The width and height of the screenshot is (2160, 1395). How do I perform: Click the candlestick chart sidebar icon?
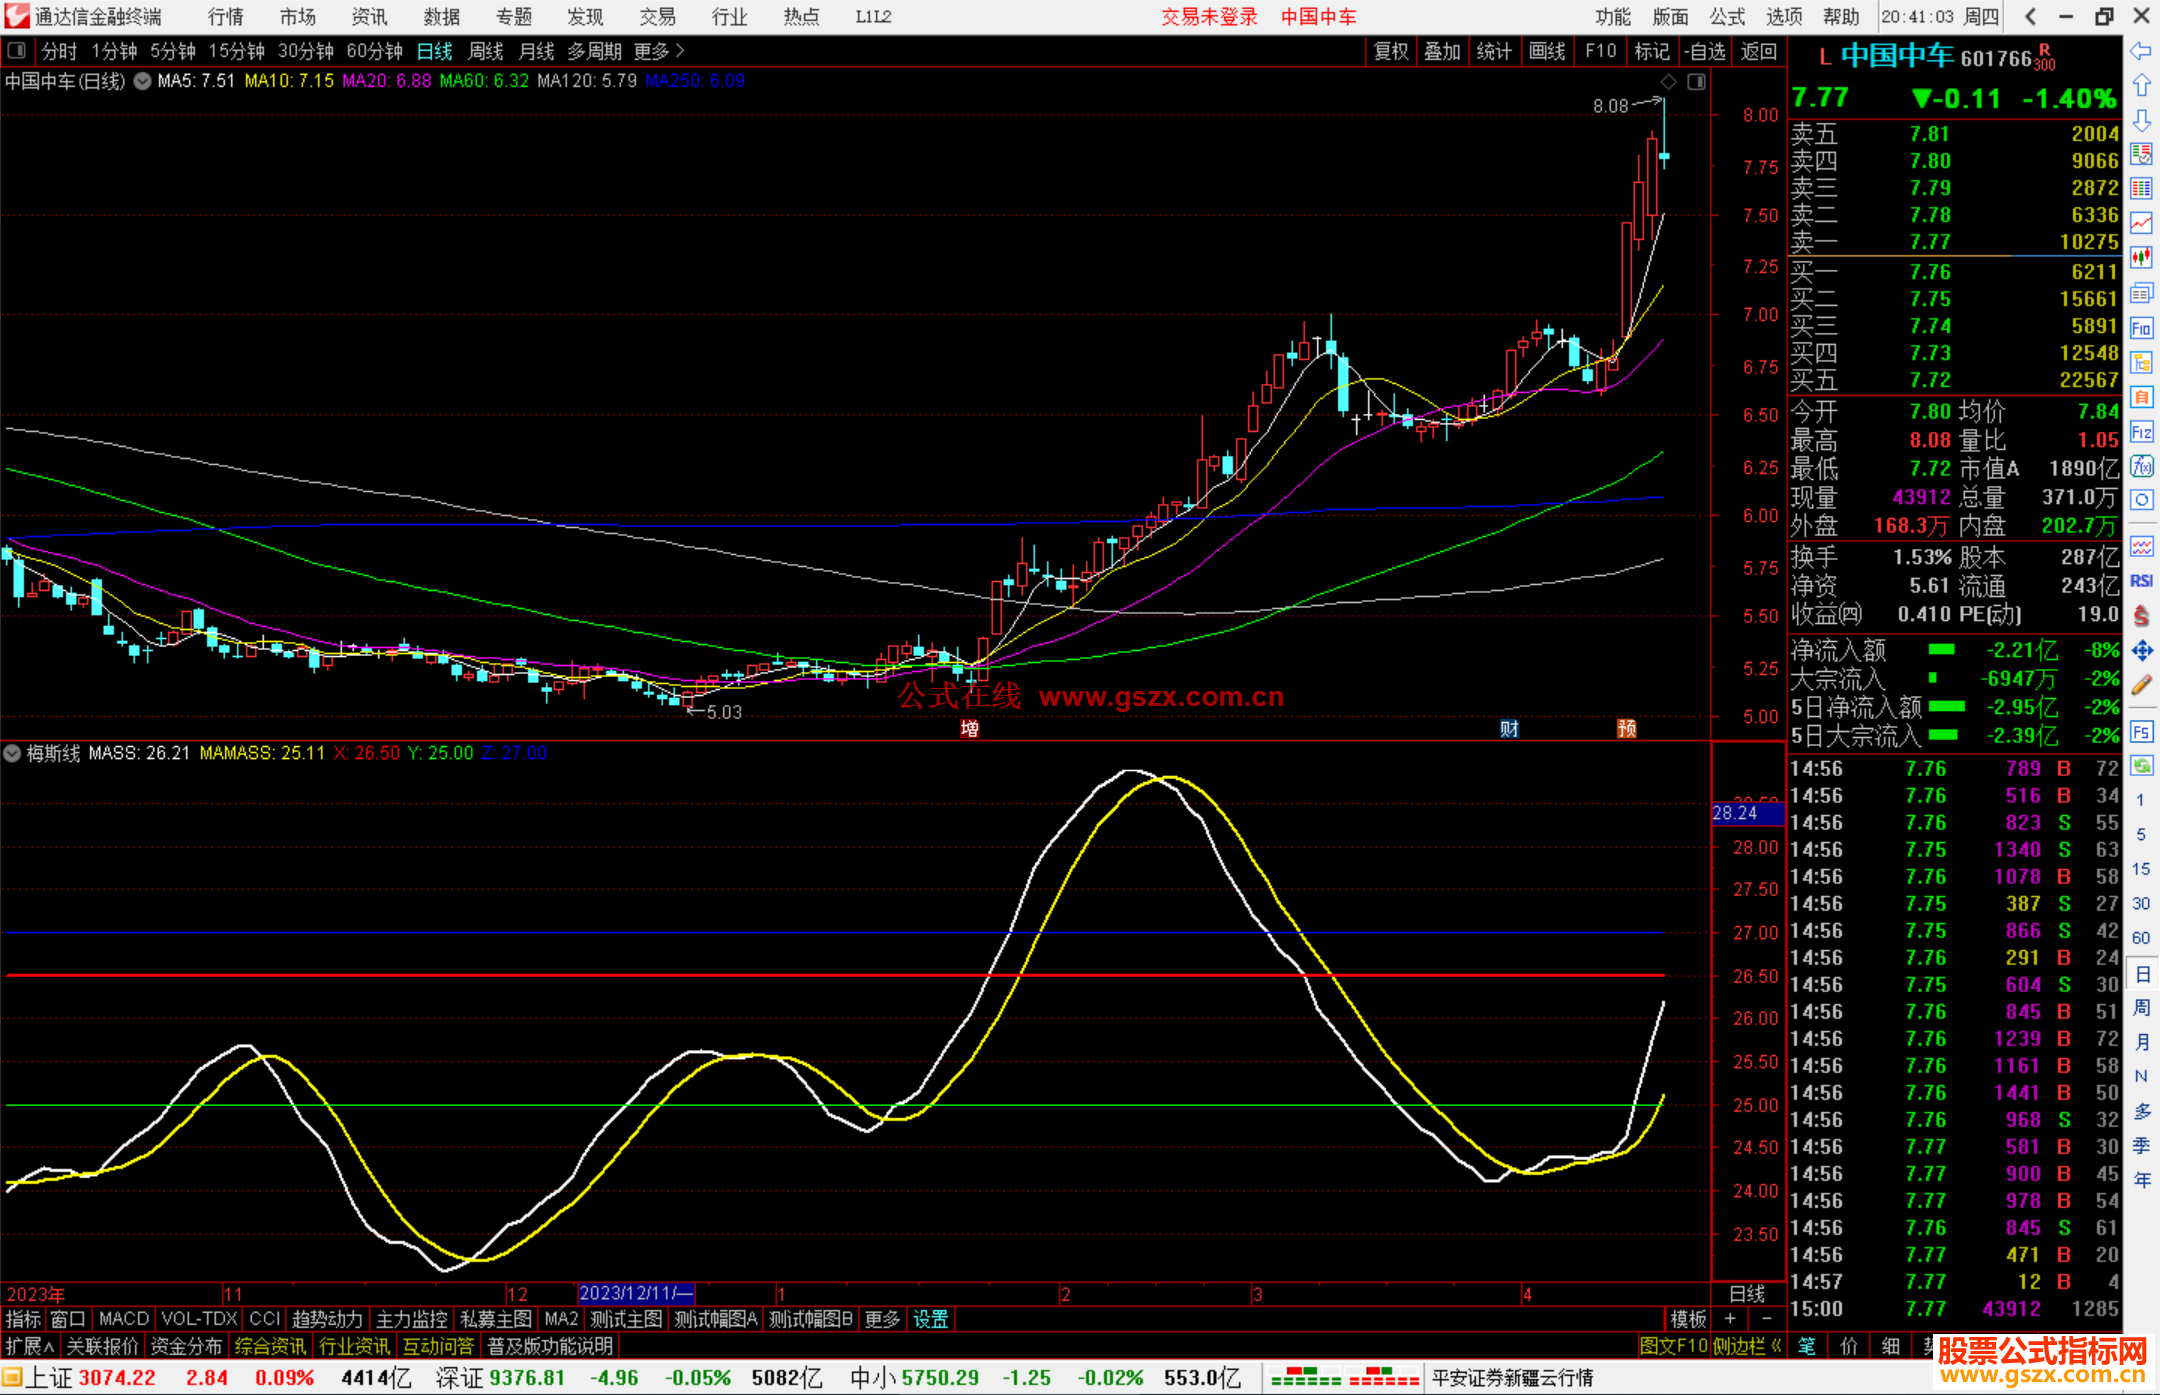(x=2141, y=257)
